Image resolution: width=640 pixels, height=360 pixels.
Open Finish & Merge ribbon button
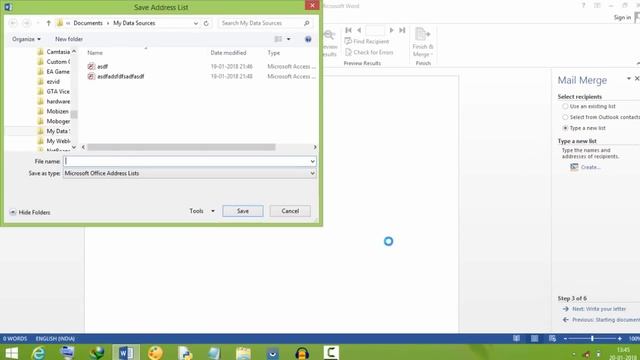point(423,42)
